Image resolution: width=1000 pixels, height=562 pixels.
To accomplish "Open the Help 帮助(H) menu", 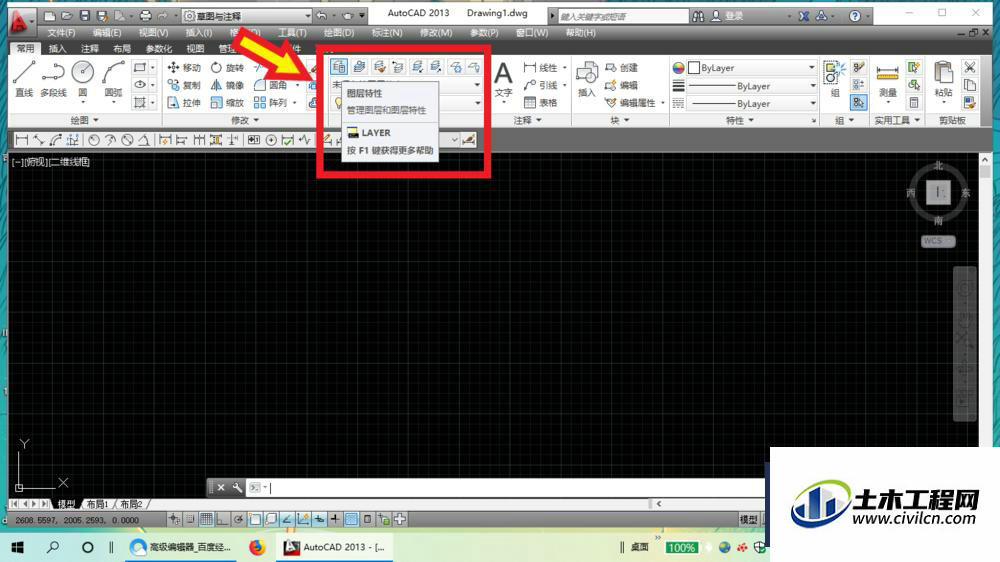I will [580, 33].
